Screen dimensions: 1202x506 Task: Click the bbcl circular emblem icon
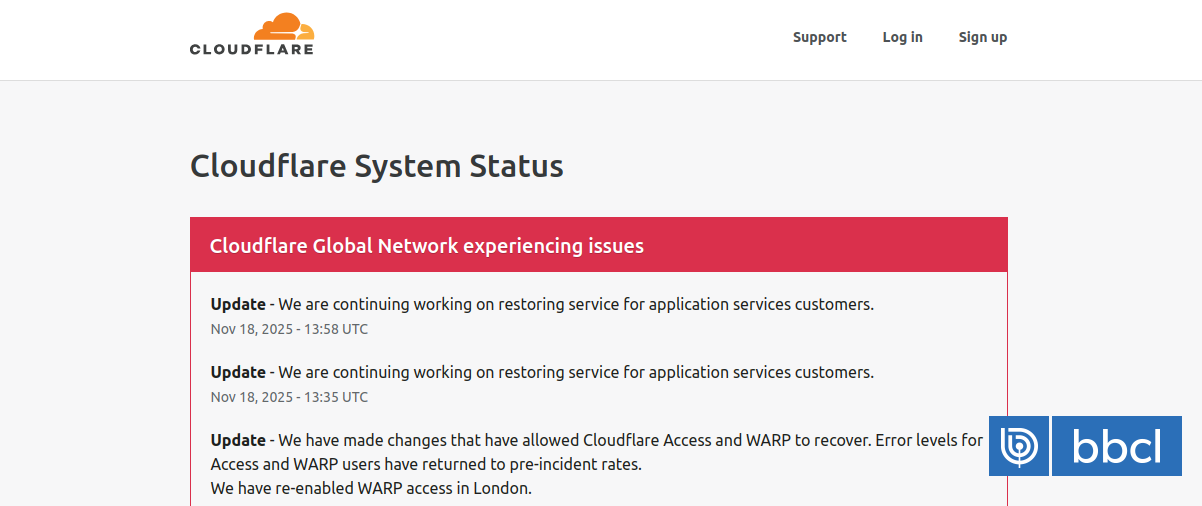click(1019, 446)
